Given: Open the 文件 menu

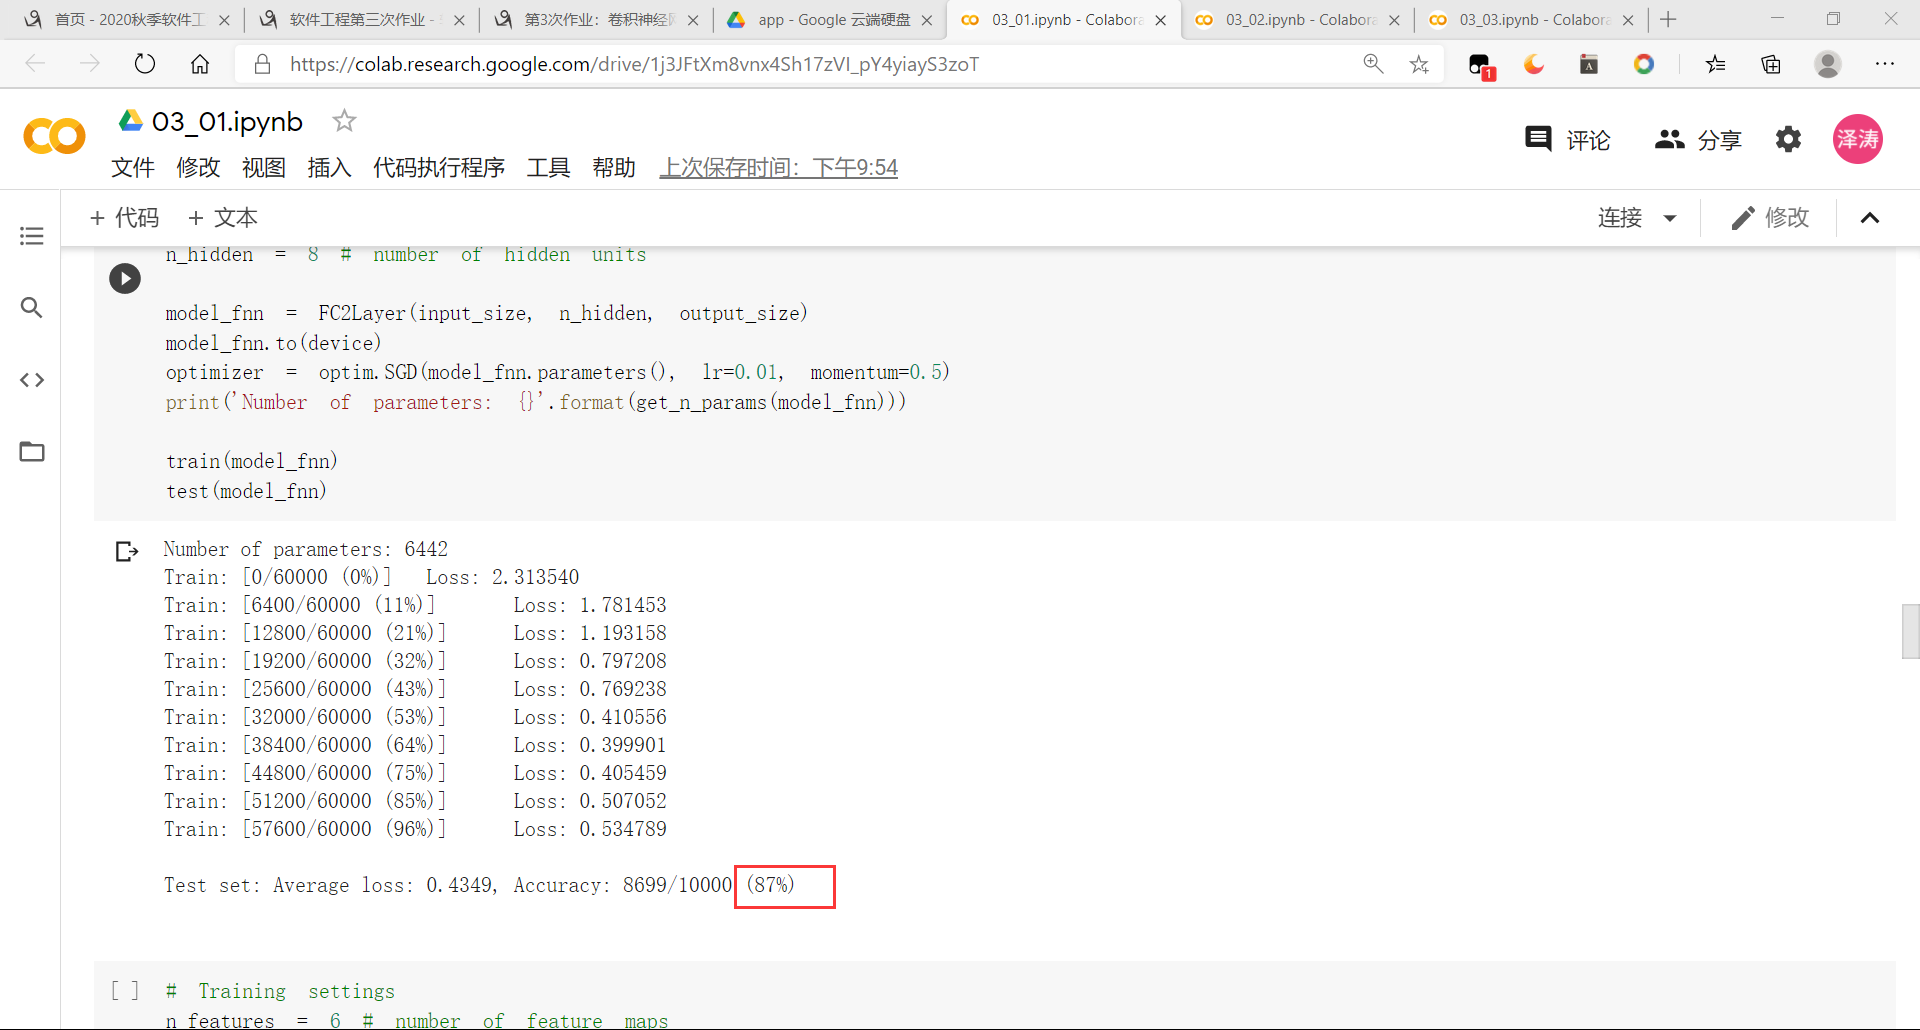Looking at the screenshot, I should point(133,167).
